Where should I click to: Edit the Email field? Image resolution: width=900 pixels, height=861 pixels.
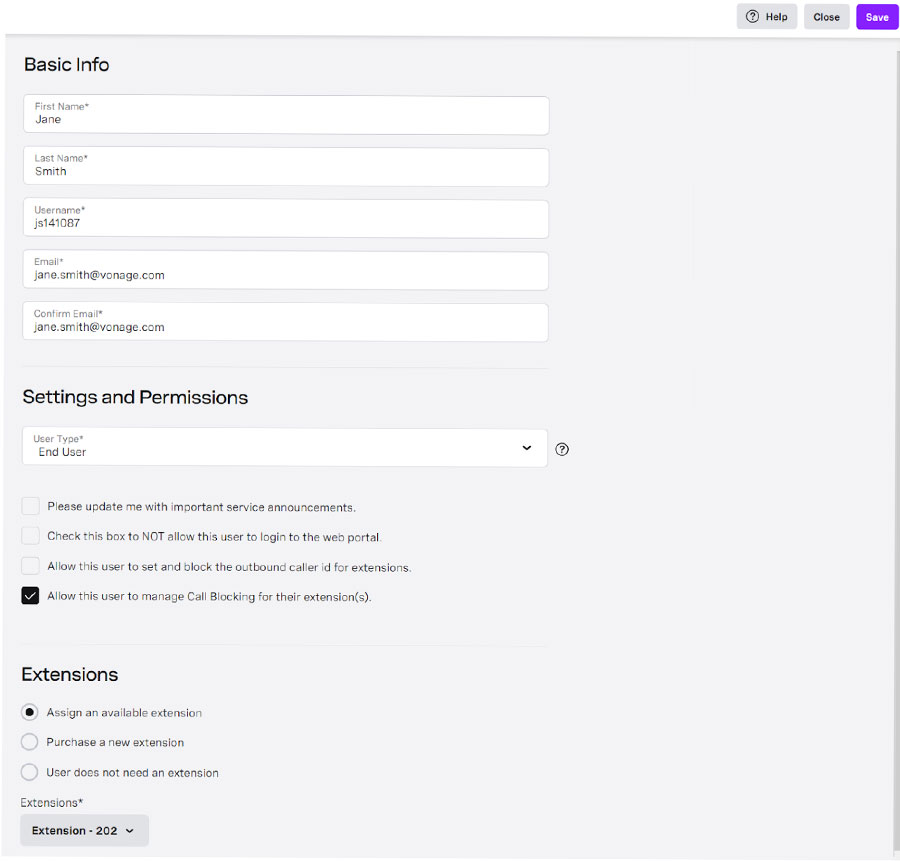[286, 270]
